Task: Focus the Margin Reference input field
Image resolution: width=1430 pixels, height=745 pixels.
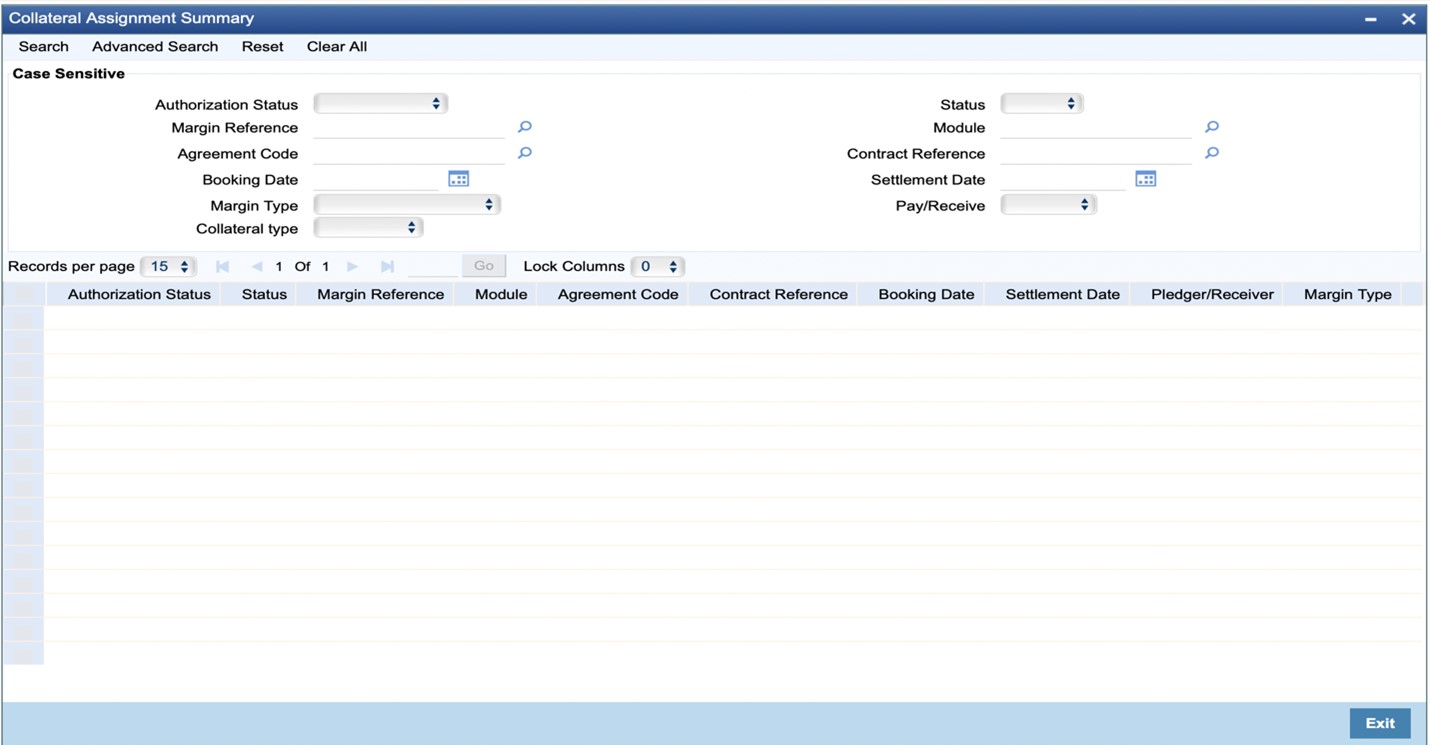Action: point(409,128)
